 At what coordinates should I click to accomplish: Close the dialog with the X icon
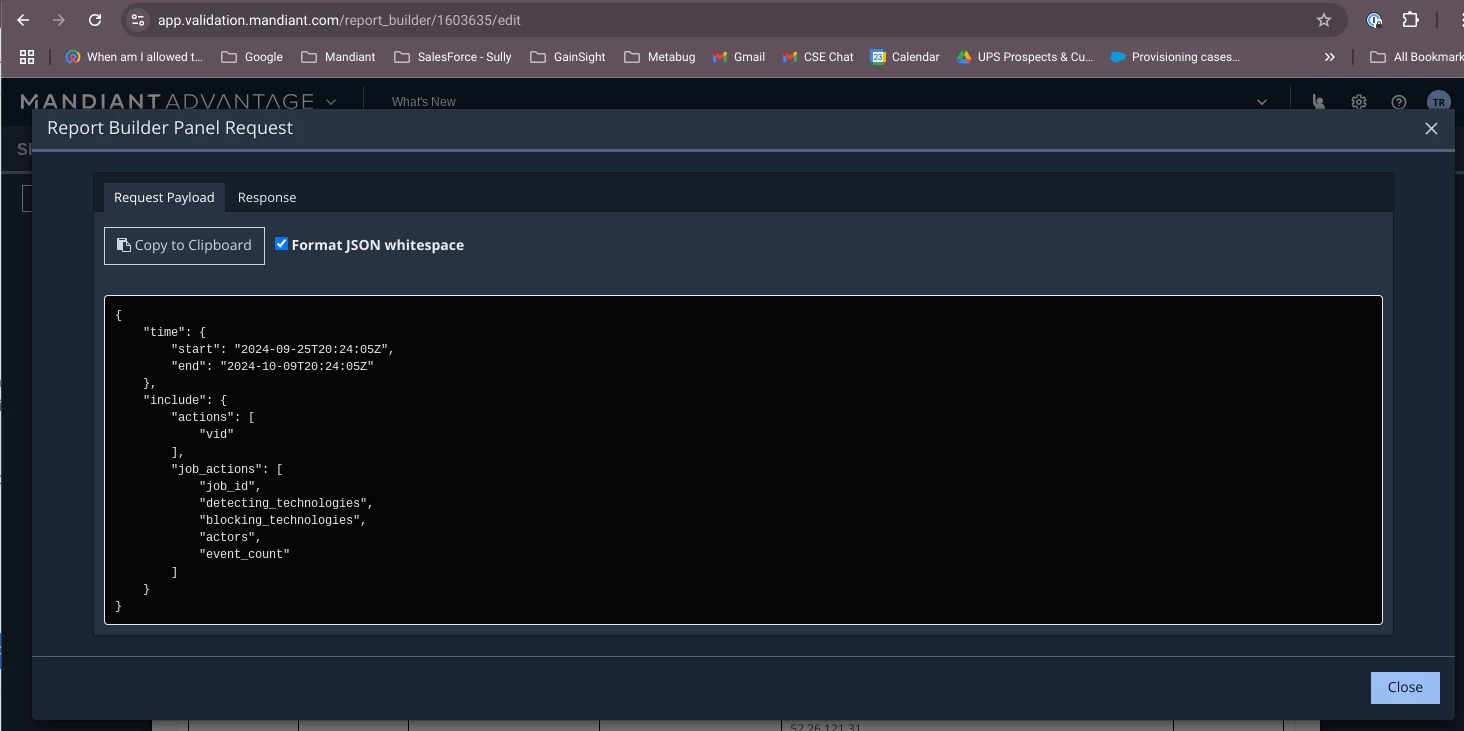(x=1431, y=128)
